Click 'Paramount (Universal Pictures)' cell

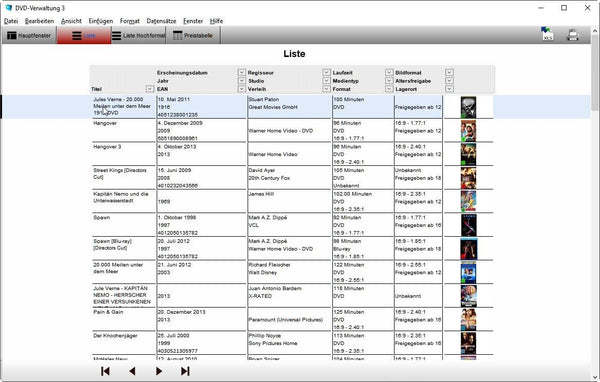[286, 320]
